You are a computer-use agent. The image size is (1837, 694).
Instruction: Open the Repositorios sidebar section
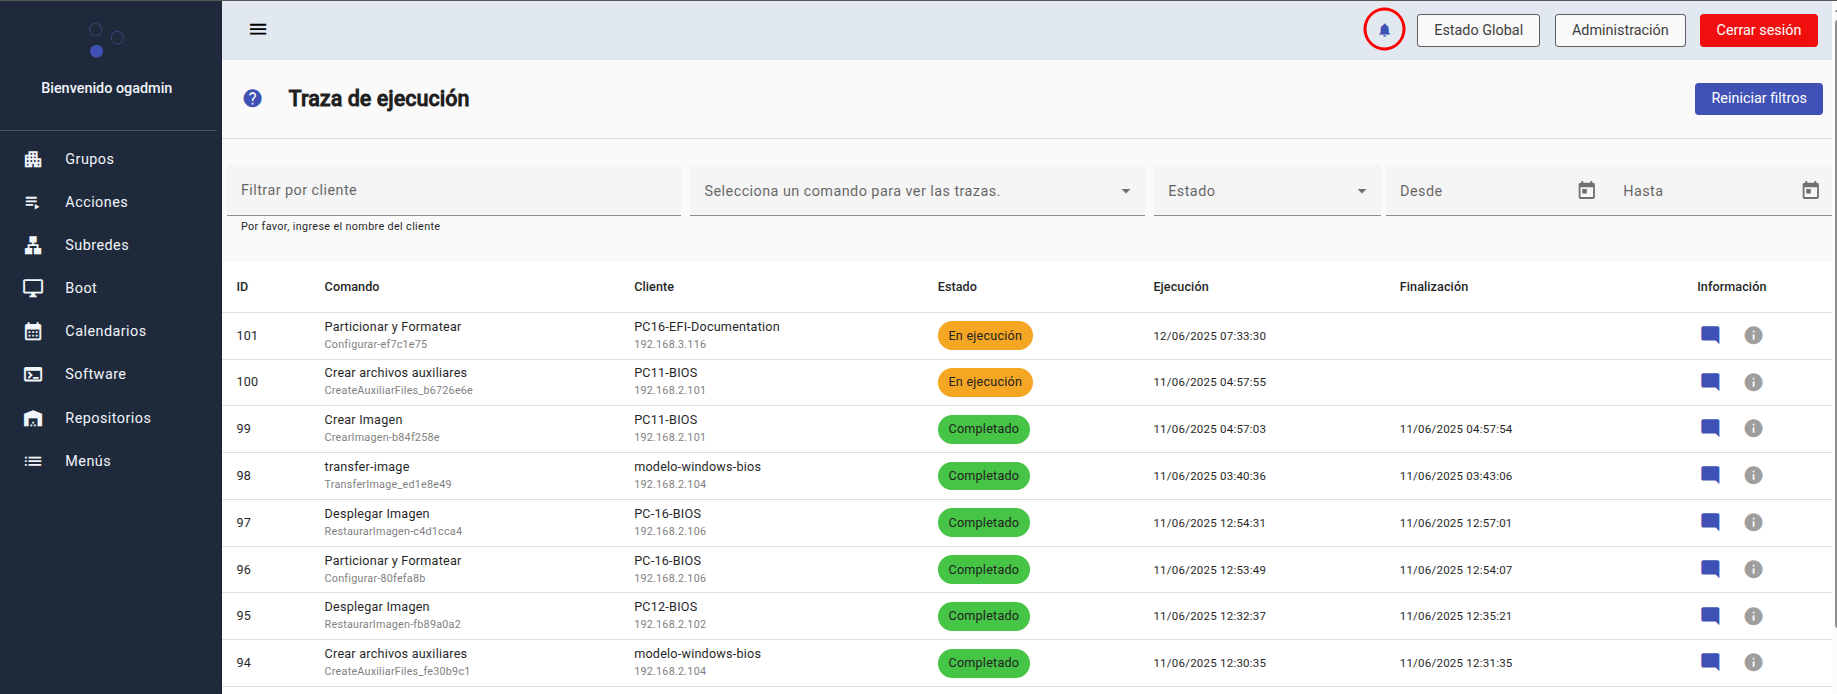107,418
